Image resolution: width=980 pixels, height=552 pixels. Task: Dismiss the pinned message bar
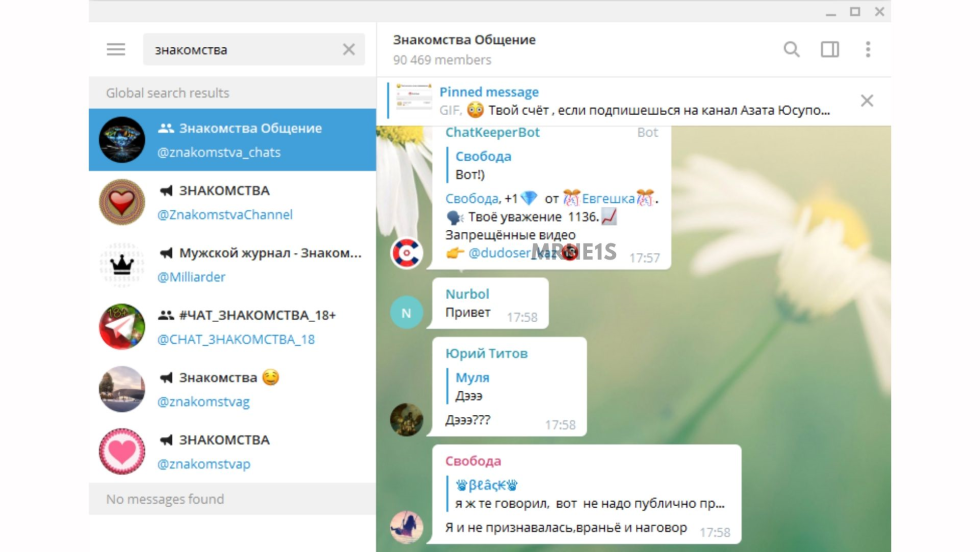(866, 100)
